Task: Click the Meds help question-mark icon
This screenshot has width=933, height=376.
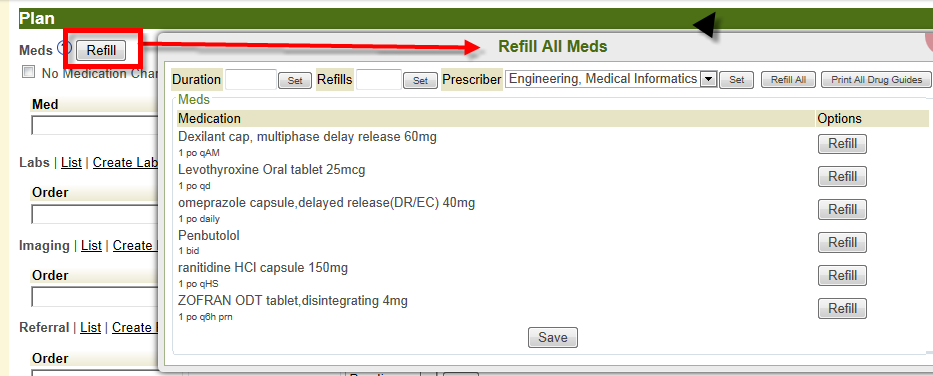Action: point(63,48)
